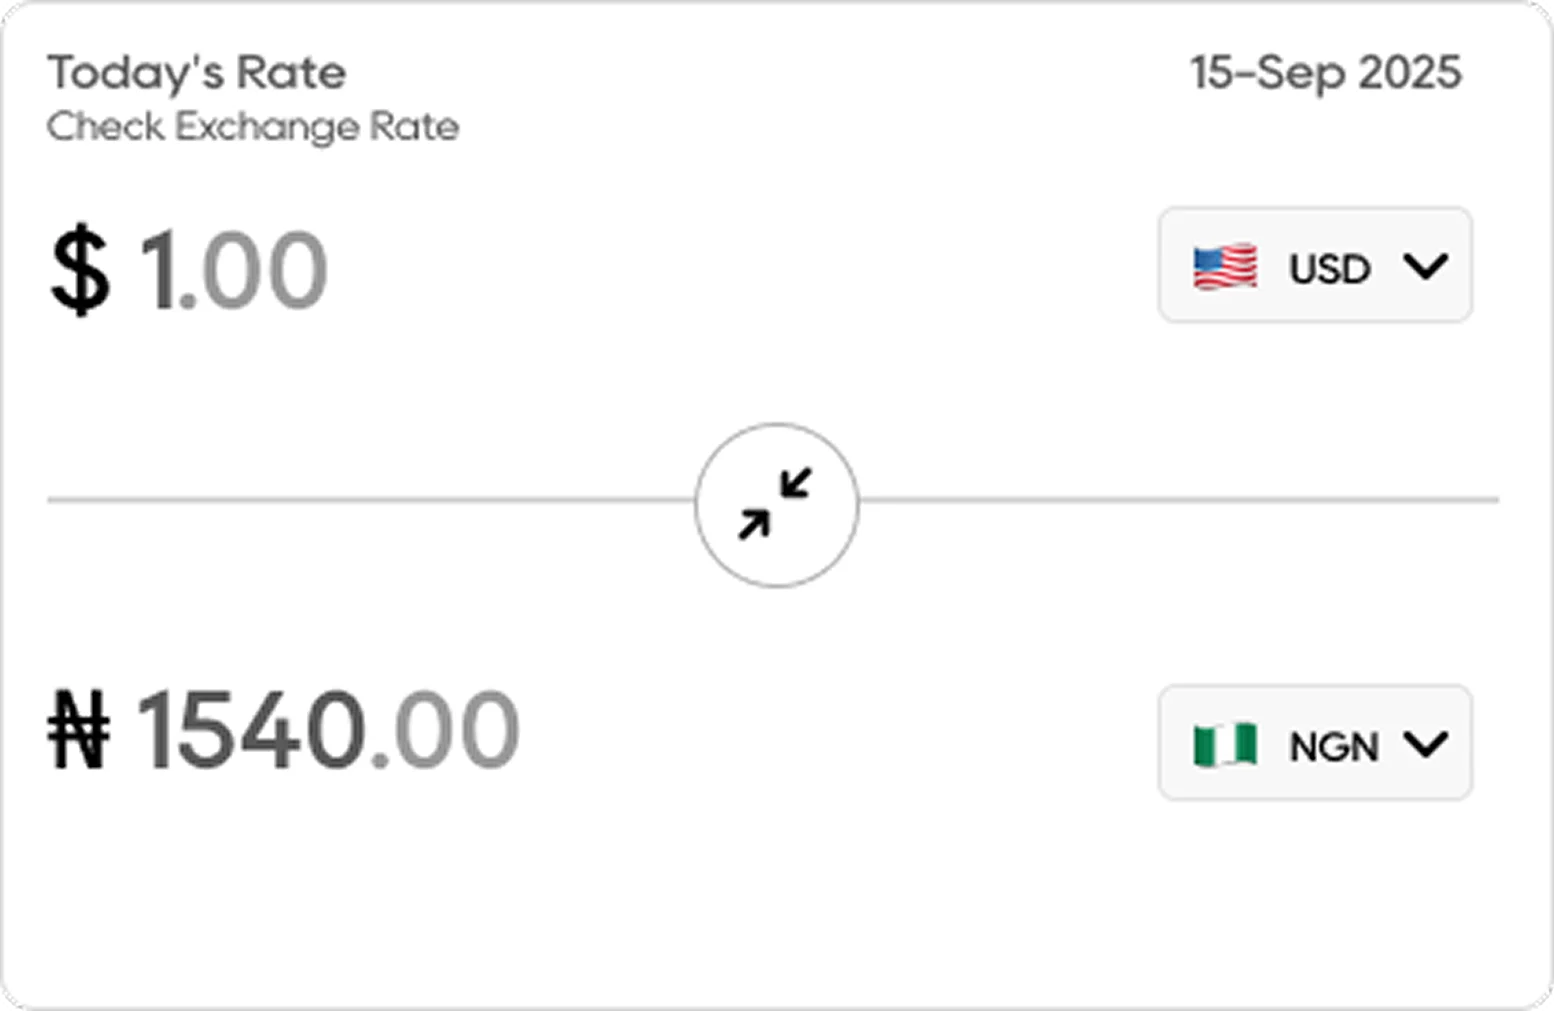Click the divider line right of swap button

click(1178, 499)
